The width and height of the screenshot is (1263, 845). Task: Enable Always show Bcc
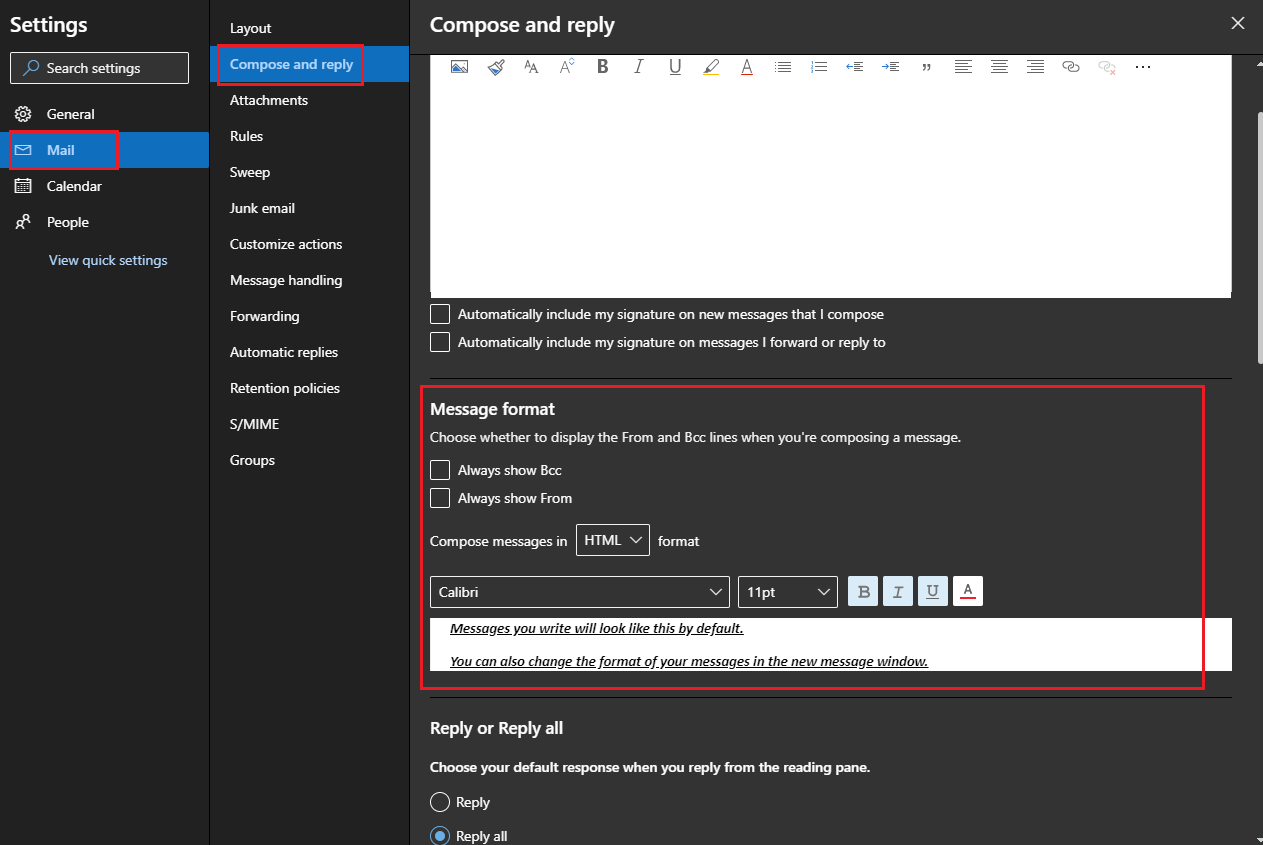tap(440, 469)
